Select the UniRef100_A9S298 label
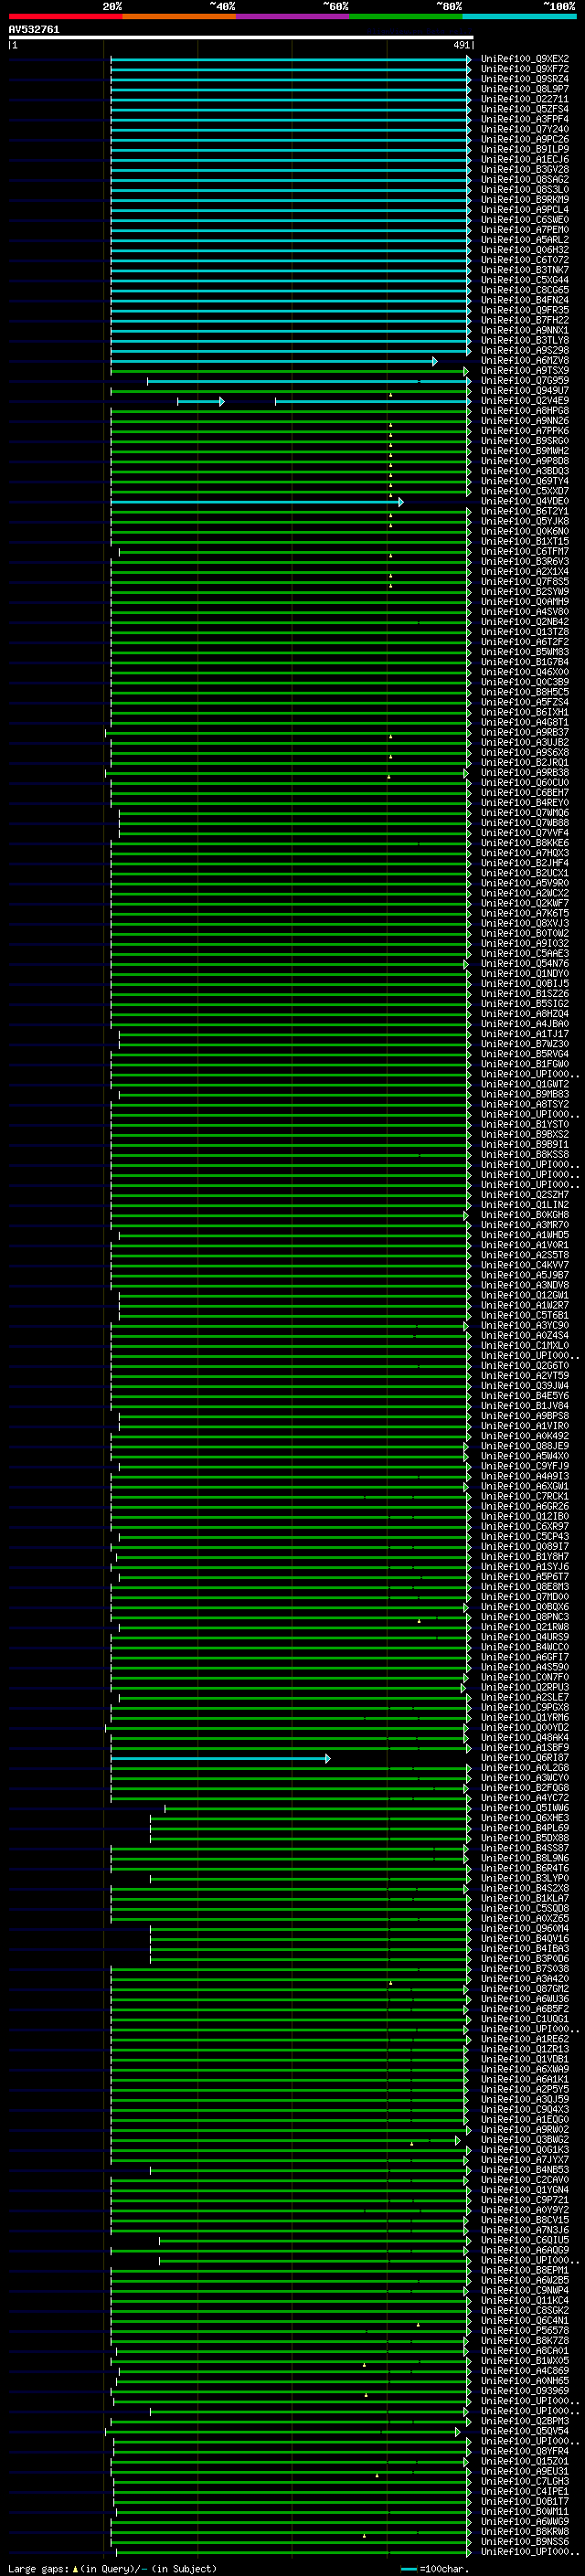This screenshot has height=2576, width=585. 524,350
